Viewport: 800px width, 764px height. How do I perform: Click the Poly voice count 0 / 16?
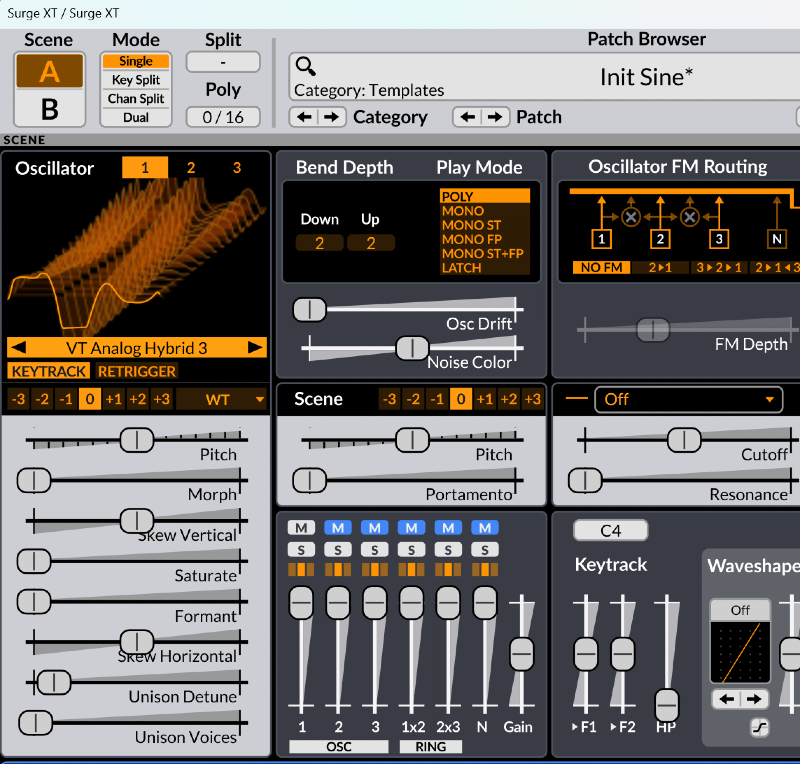pos(223,117)
